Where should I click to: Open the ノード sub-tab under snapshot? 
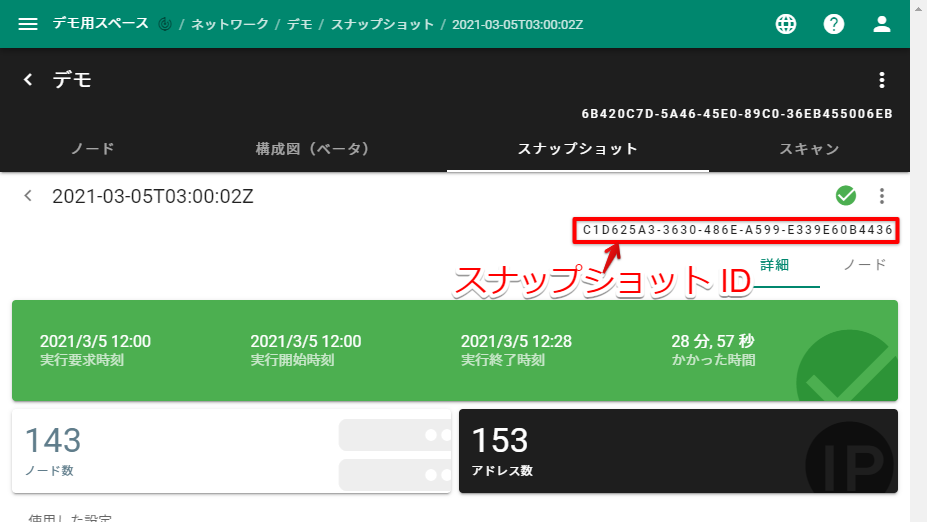click(864, 265)
